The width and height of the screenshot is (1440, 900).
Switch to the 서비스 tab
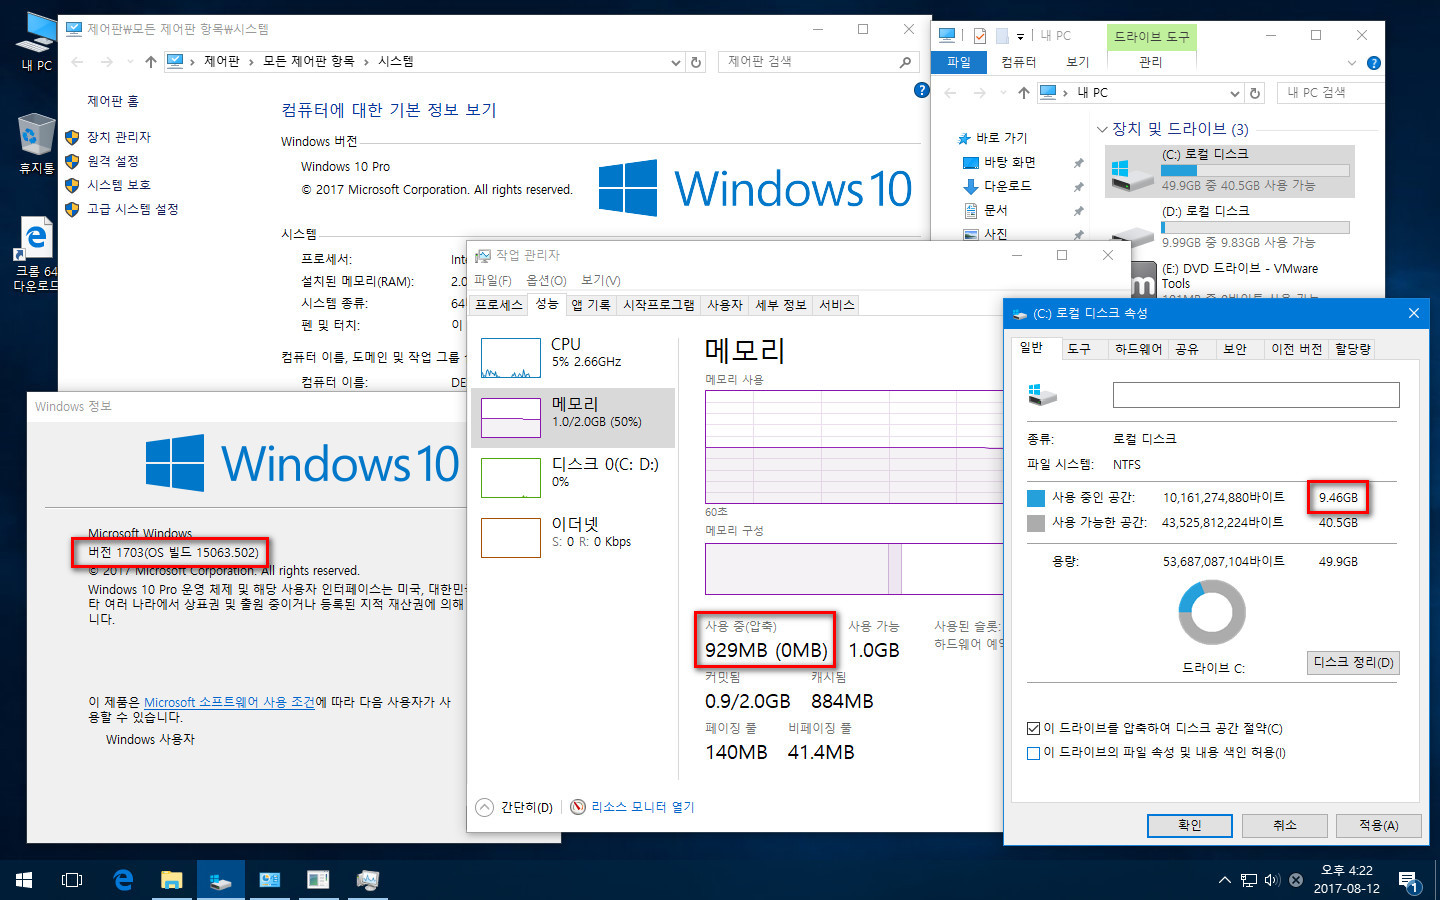pos(837,305)
